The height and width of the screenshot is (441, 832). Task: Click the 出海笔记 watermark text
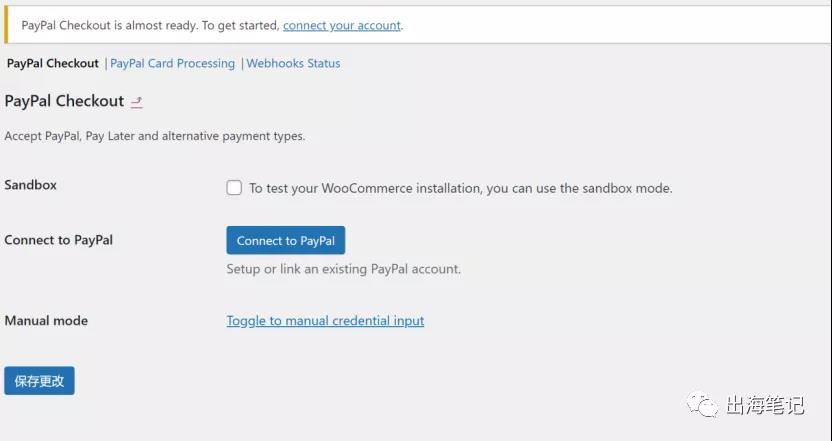[x=765, y=405]
